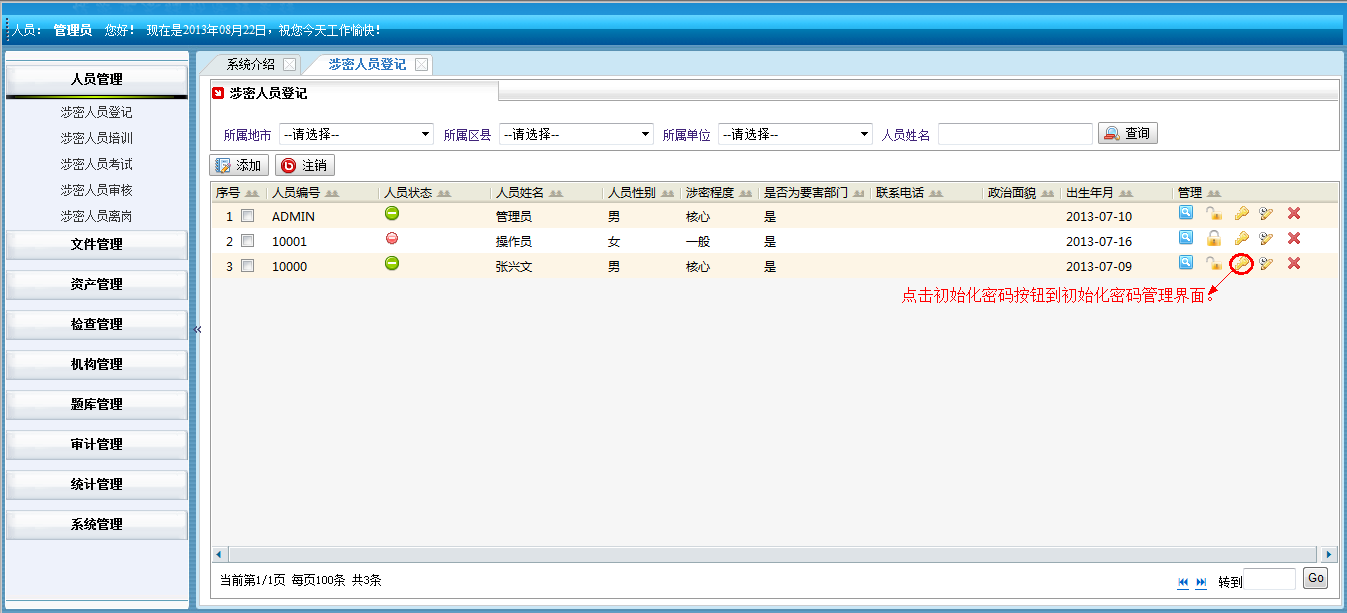Switch to 系统介绍 tab
The width and height of the screenshot is (1347, 613).
[250, 64]
